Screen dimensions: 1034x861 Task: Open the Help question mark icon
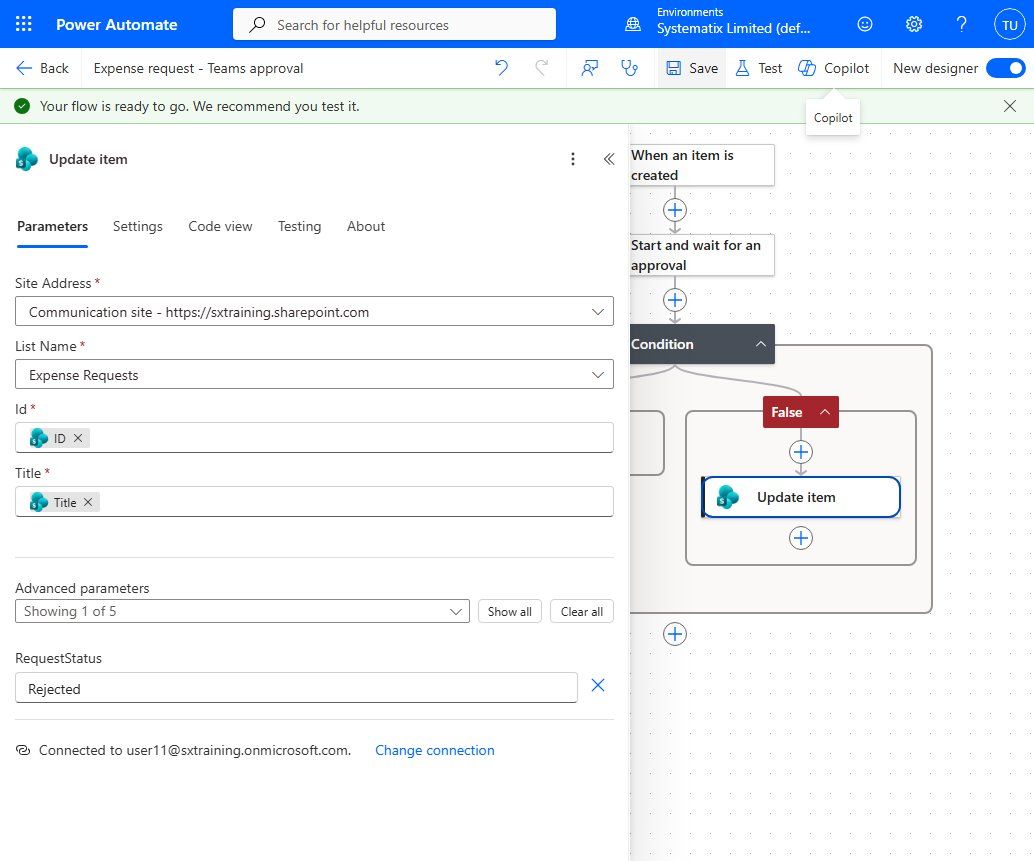[x=961, y=24]
